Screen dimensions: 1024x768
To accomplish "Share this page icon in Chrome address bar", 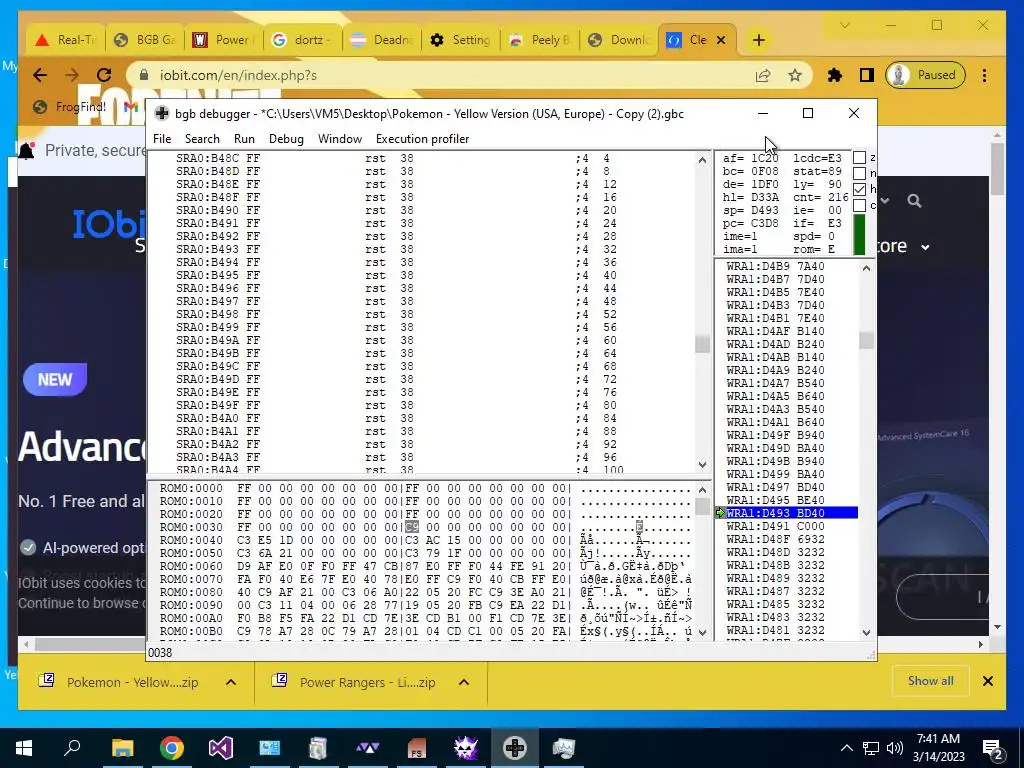I will (763, 75).
